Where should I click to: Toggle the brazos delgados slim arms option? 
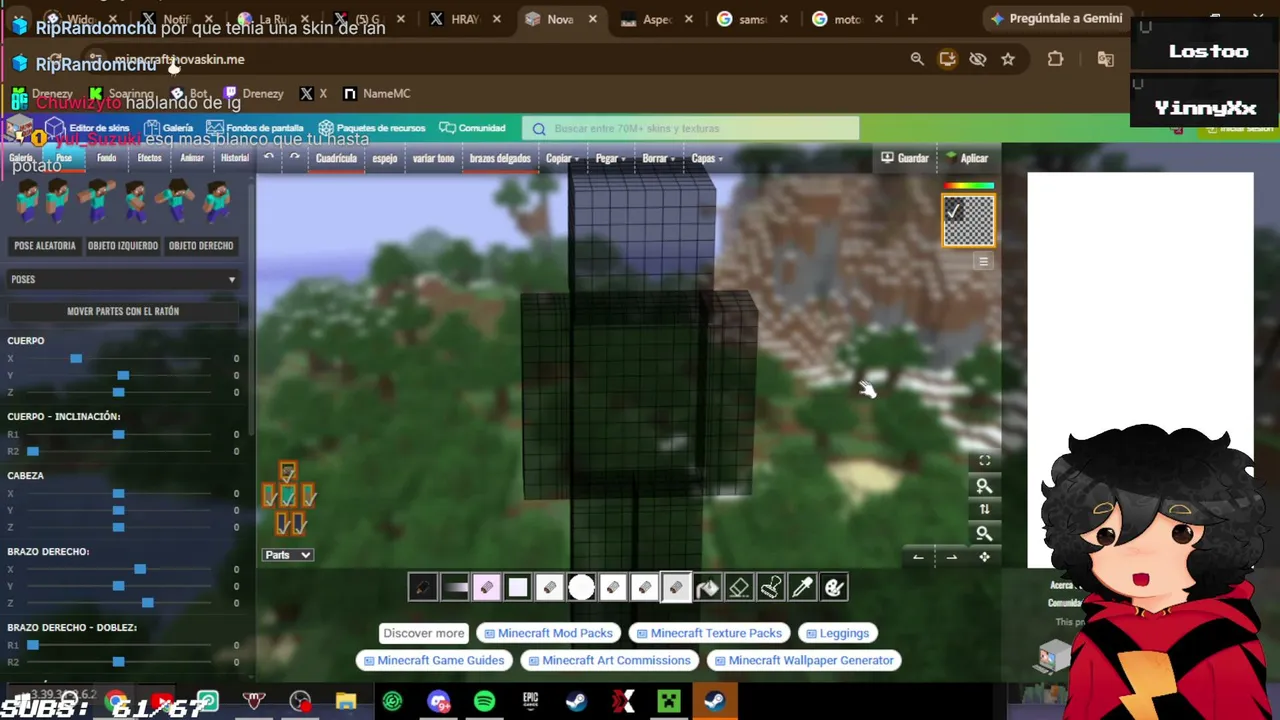(x=500, y=158)
